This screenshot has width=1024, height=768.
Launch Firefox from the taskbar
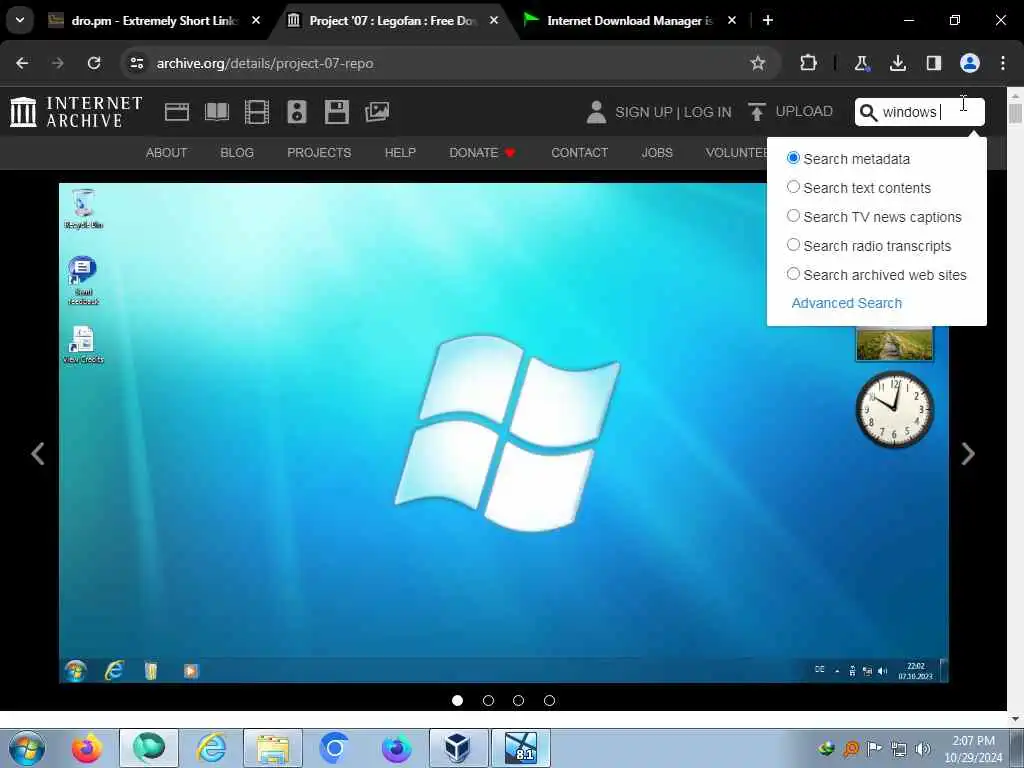pyautogui.click(x=87, y=748)
